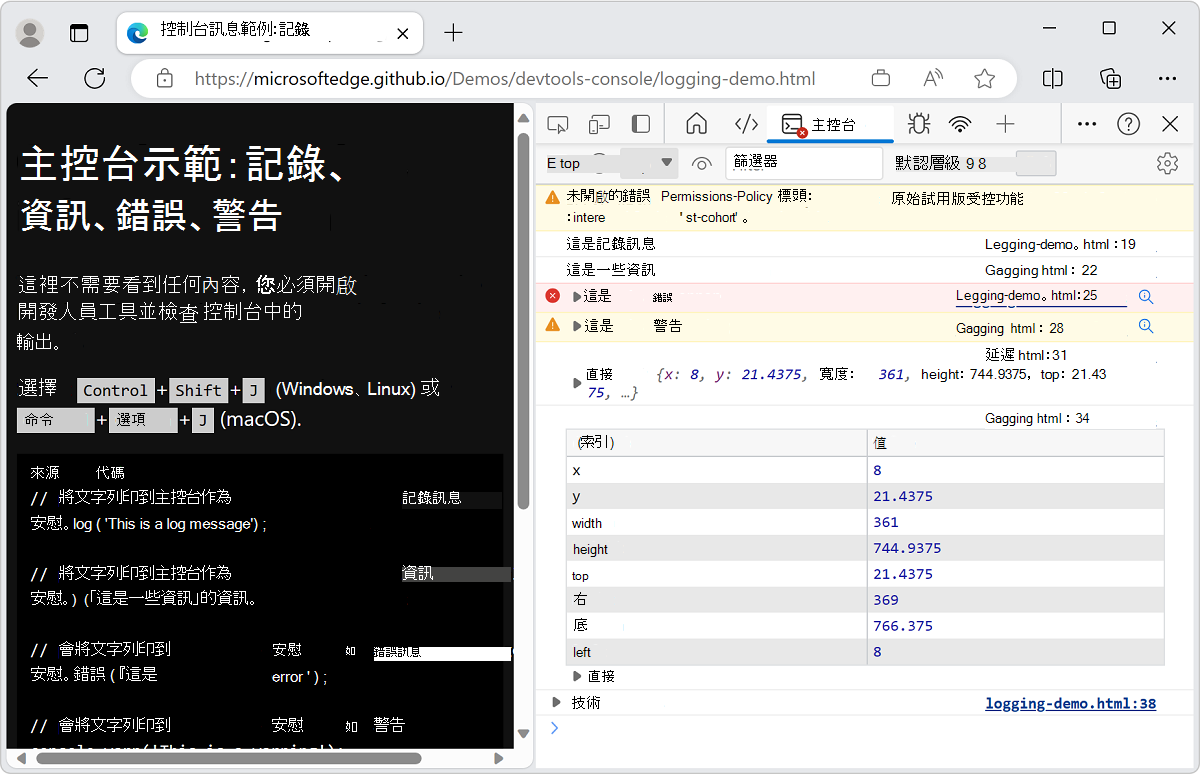Open DevTools settings gear
Image resolution: width=1200 pixels, height=774 pixels.
(x=1166, y=163)
